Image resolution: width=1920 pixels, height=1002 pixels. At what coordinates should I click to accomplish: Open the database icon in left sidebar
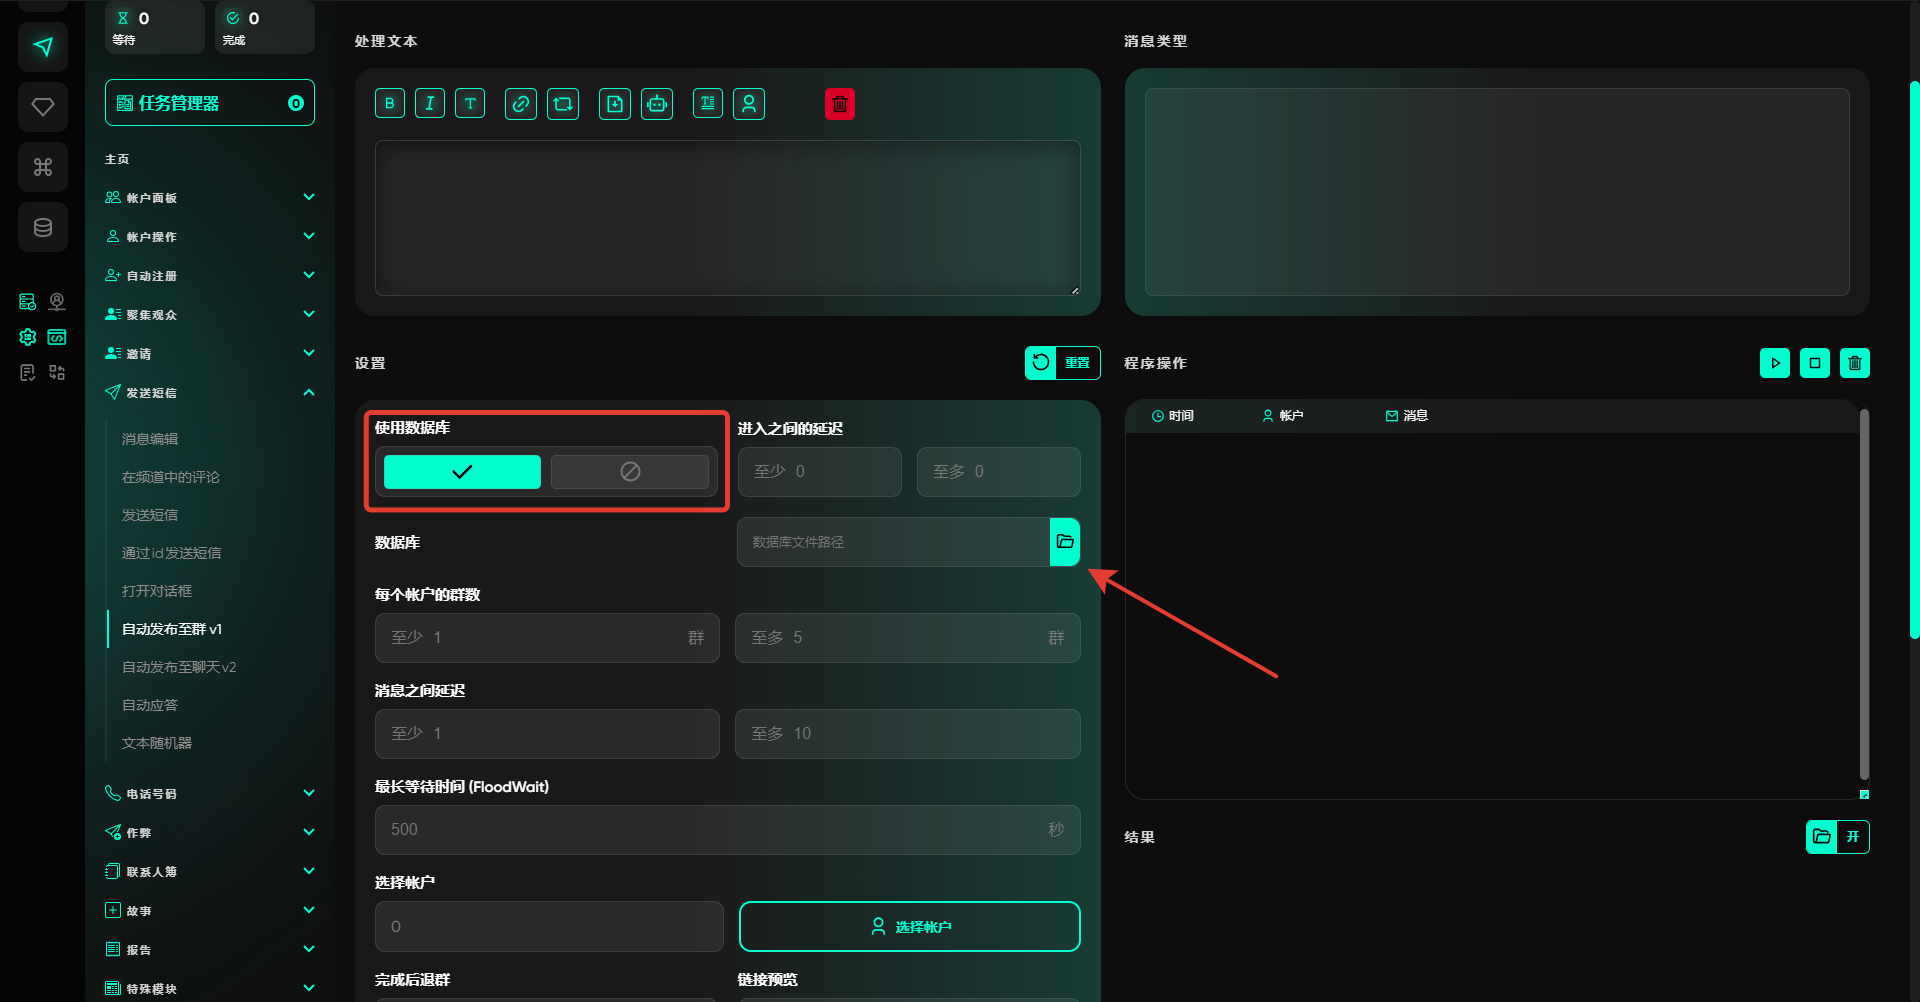point(43,228)
